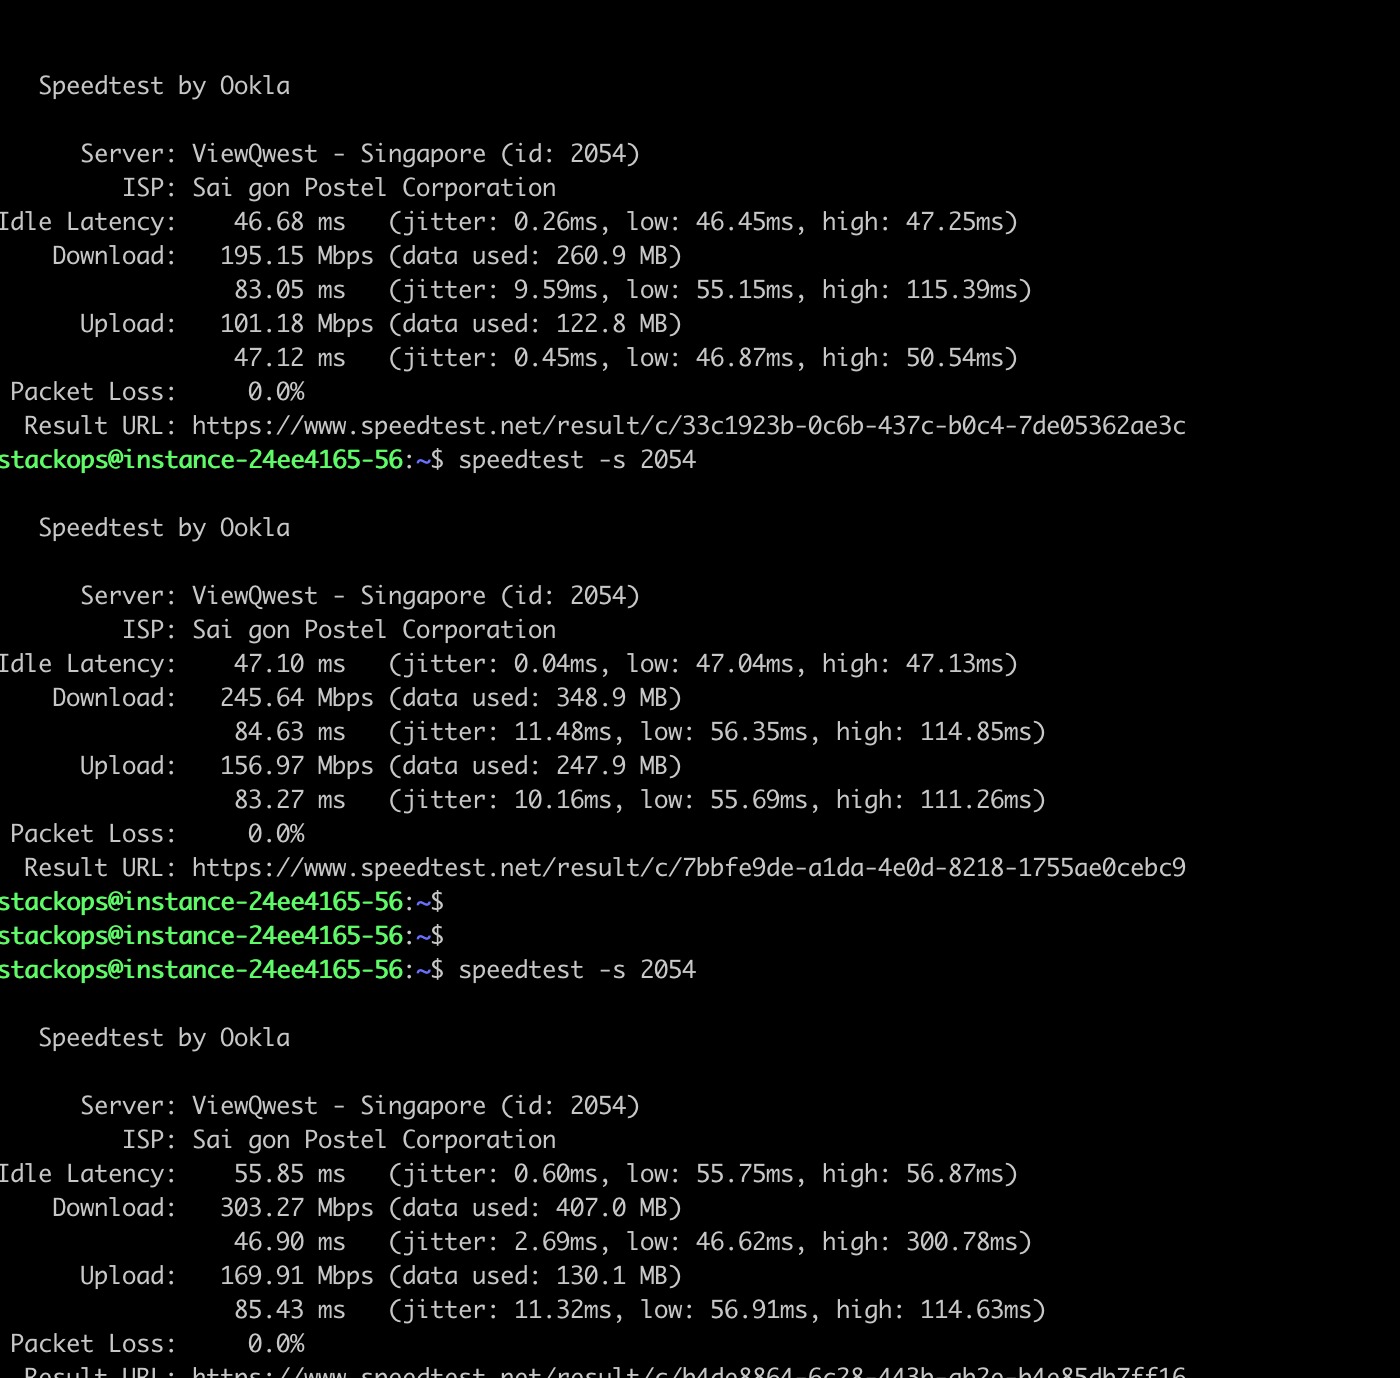Click the 101.18 Mbps upload value
The height and width of the screenshot is (1378, 1400).
296,324
